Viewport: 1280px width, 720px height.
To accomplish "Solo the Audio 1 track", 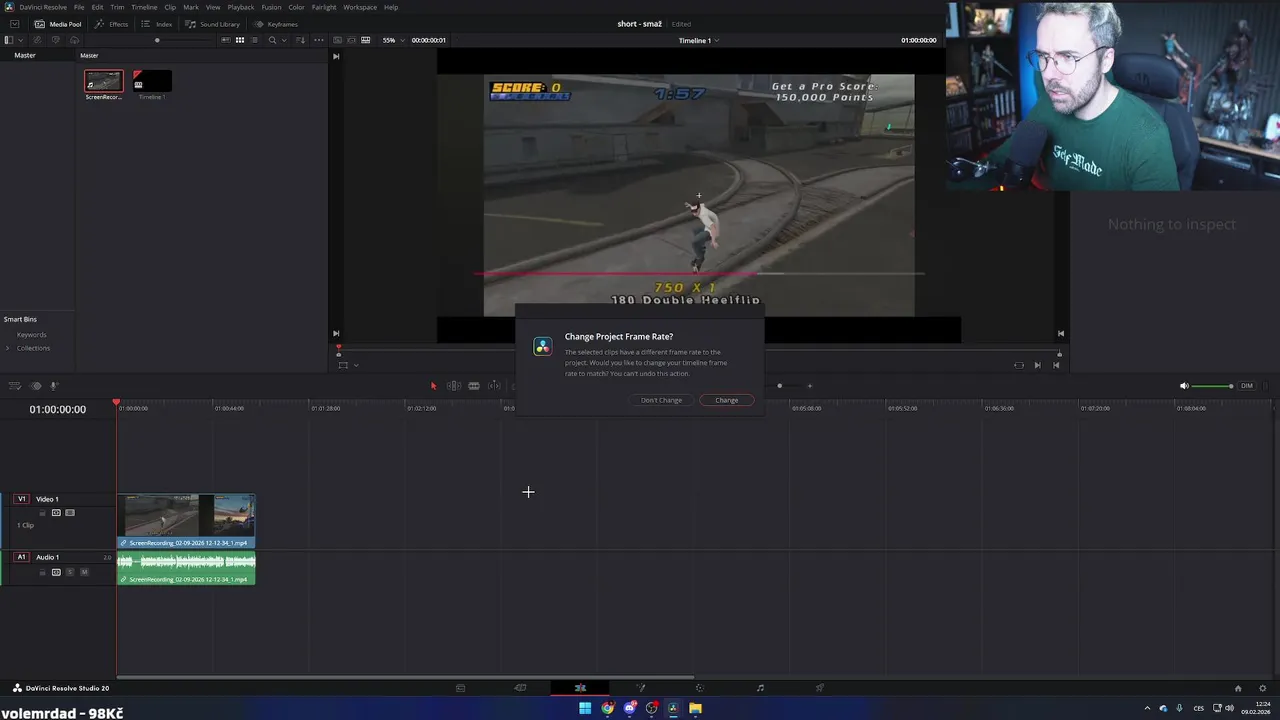I will tap(70, 572).
